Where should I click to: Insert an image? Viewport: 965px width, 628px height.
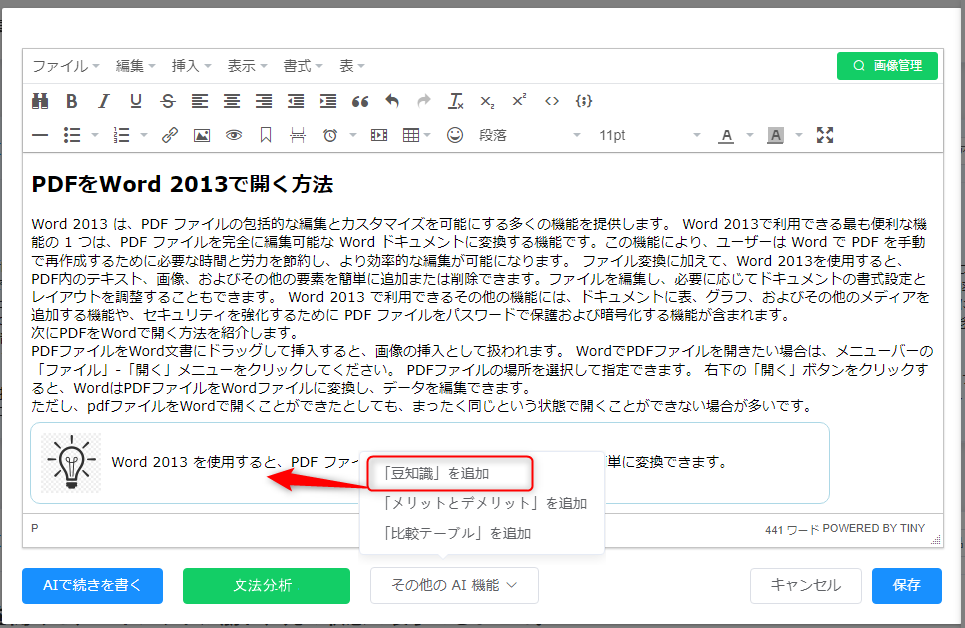click(202, 135)
